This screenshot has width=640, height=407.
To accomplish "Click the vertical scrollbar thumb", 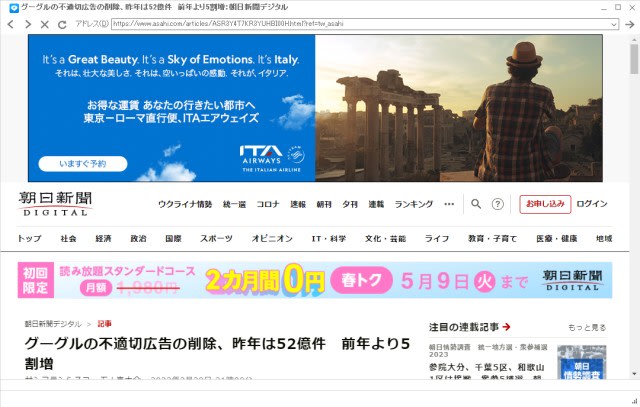I will click(634, 59).
